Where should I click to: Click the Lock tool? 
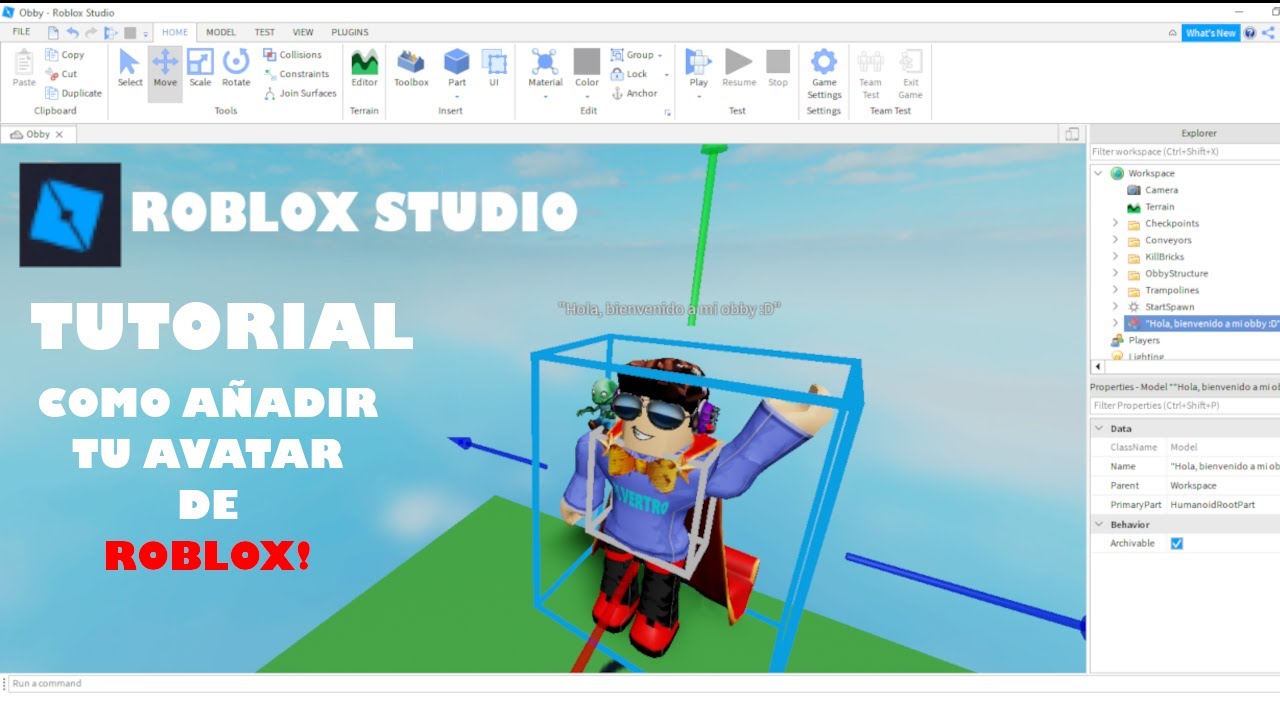(x=629, y=74)
